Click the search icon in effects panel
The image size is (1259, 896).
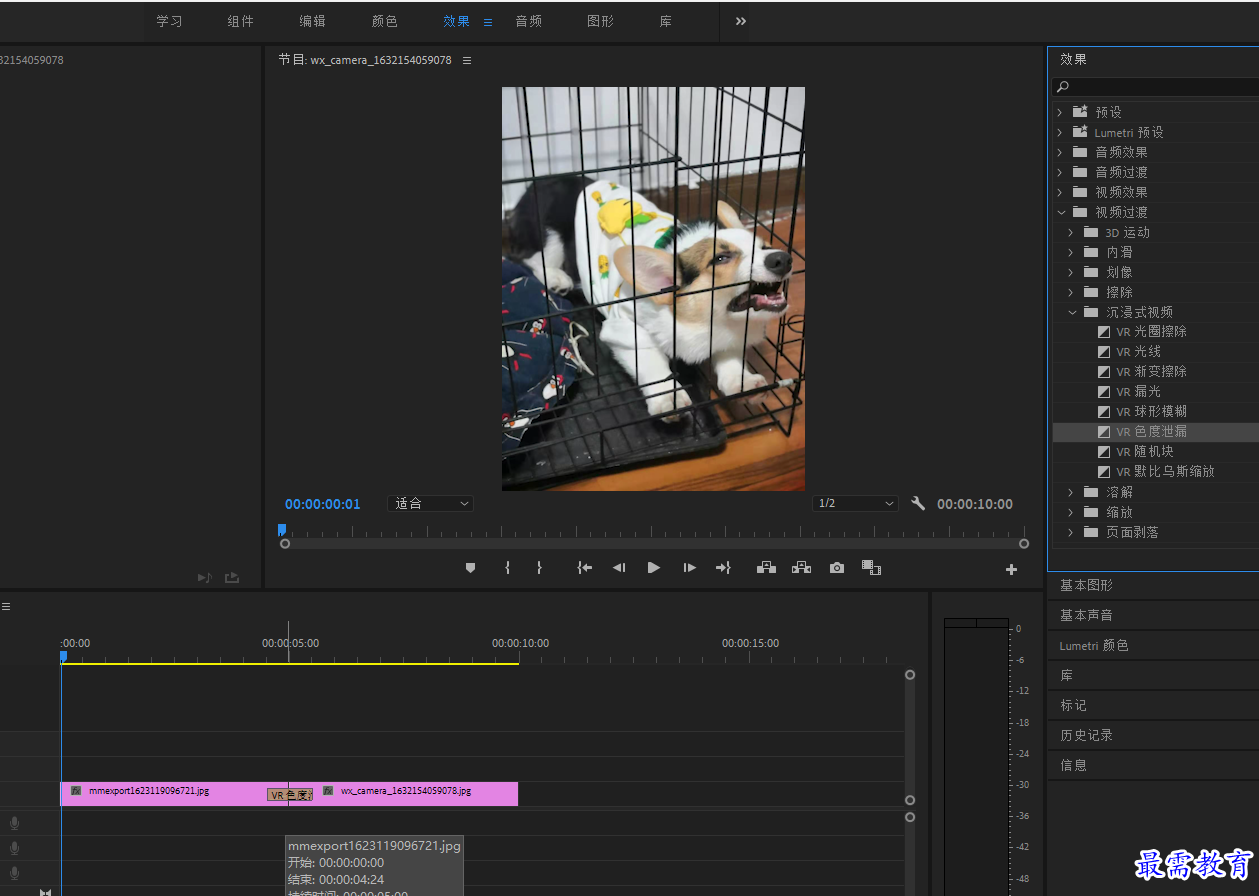click(x=1063, y=87)
